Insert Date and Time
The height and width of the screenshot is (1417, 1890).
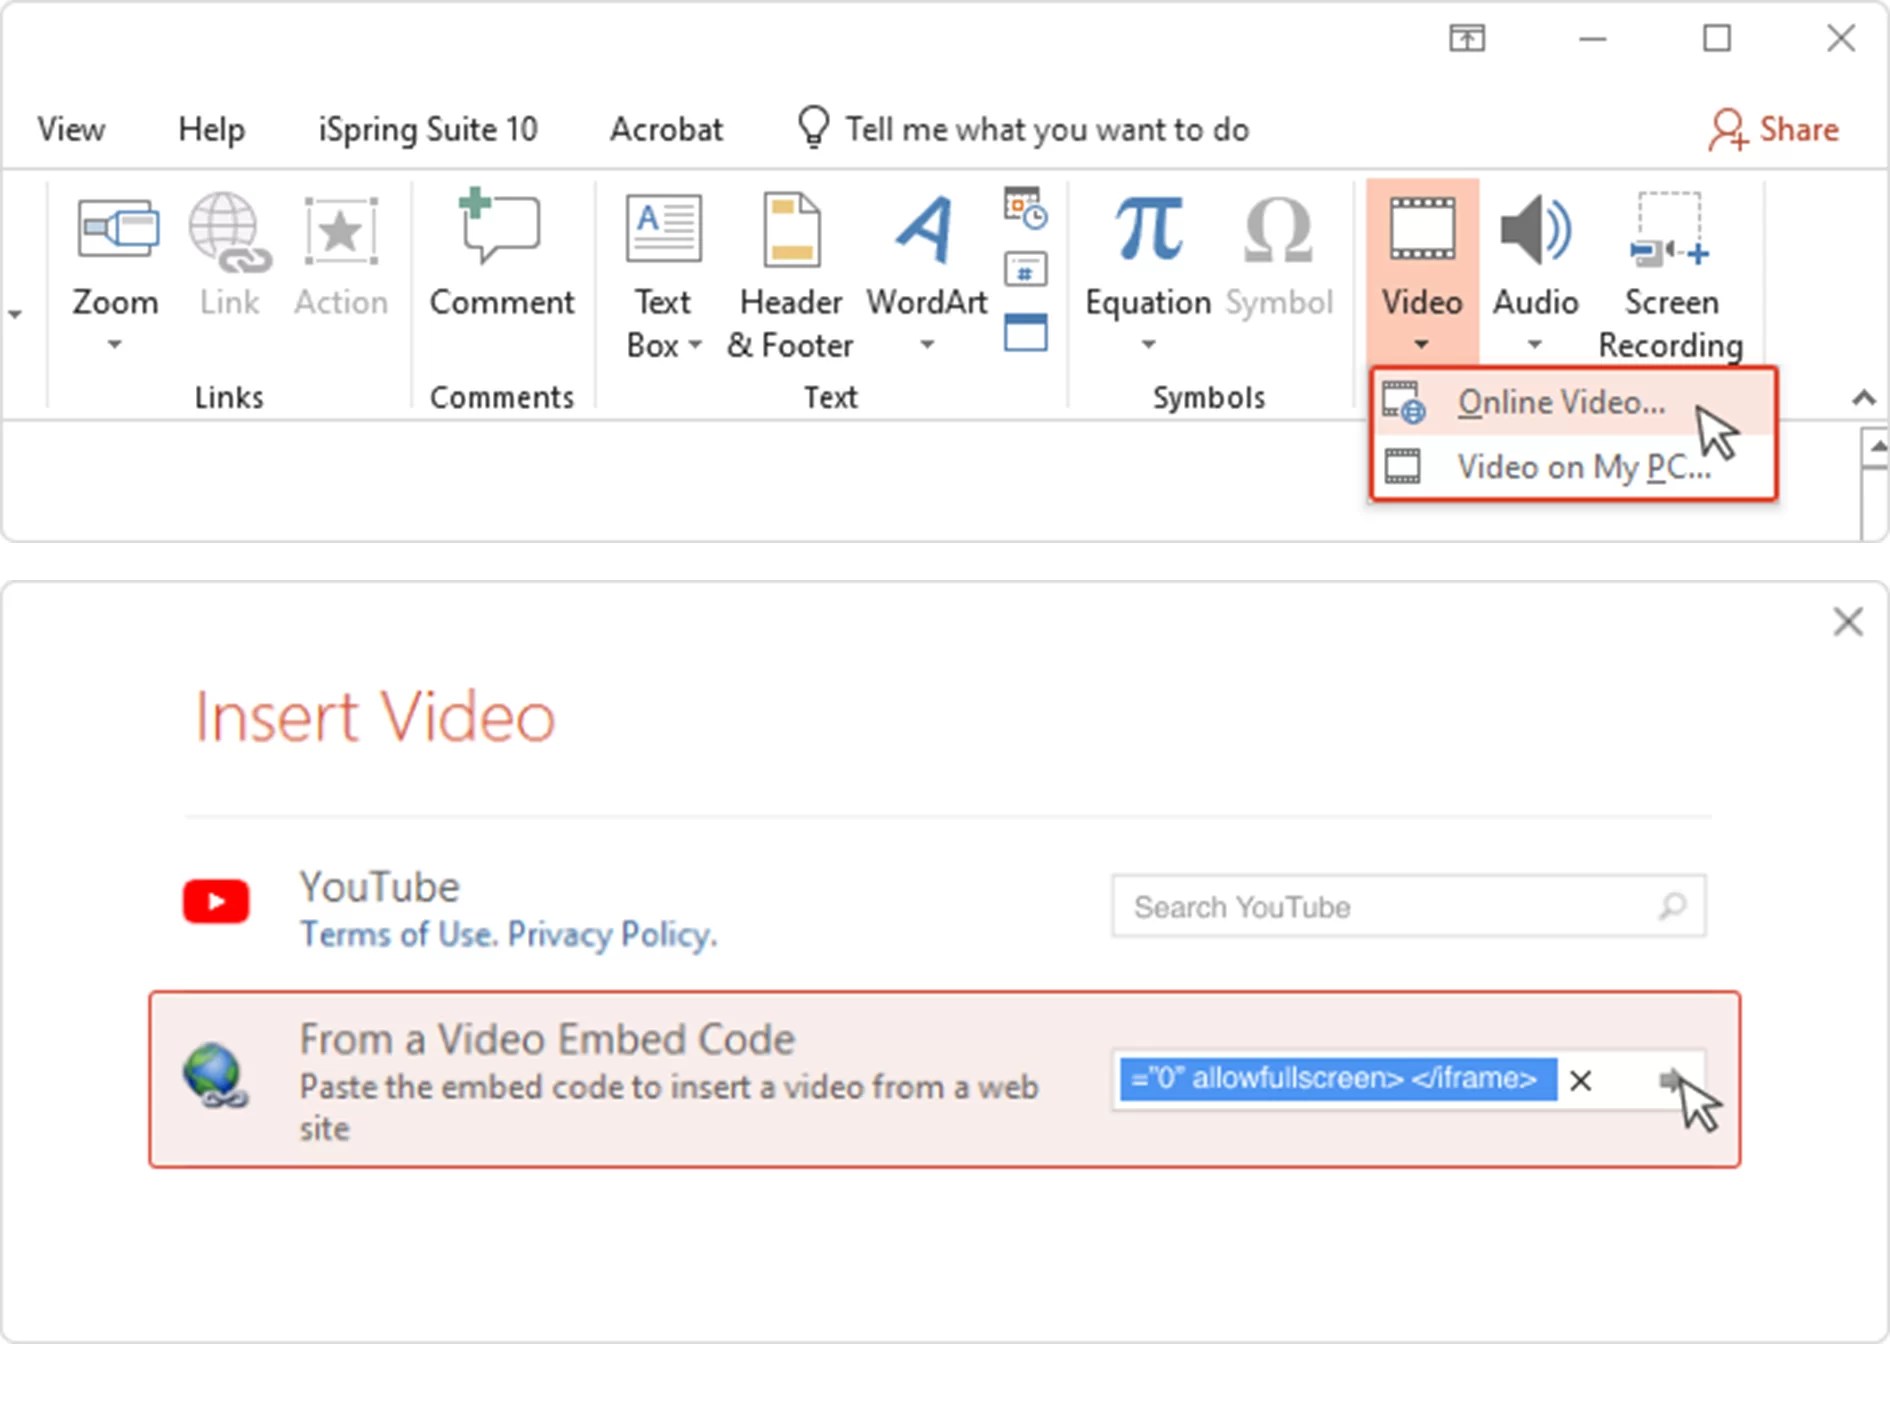click(1025, 207)
